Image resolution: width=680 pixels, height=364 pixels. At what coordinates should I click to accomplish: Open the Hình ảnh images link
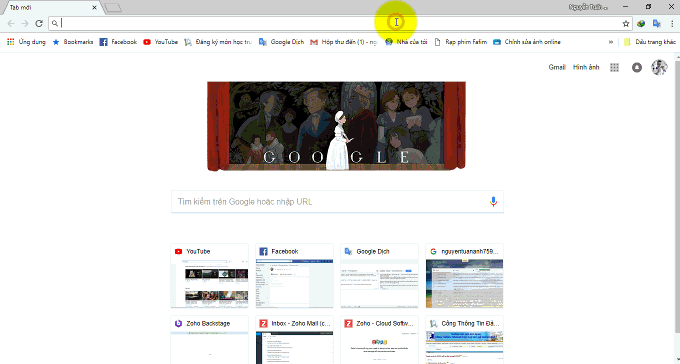click(586, 67)
